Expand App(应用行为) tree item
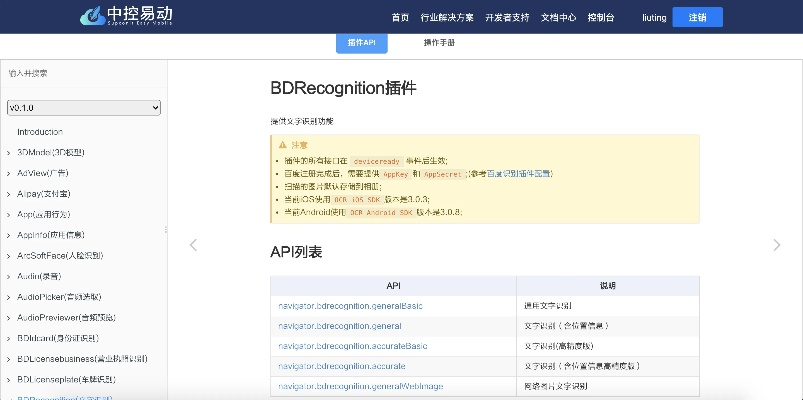The width and height of the screenshot is (803, 400). pyautogui.click(x=8, y=215)
